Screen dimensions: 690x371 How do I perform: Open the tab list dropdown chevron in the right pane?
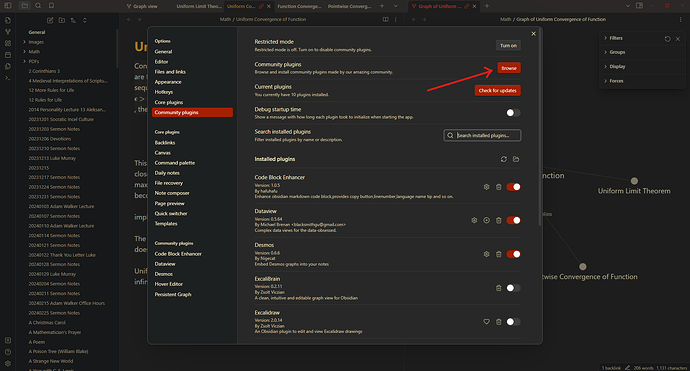coord(628,6)
